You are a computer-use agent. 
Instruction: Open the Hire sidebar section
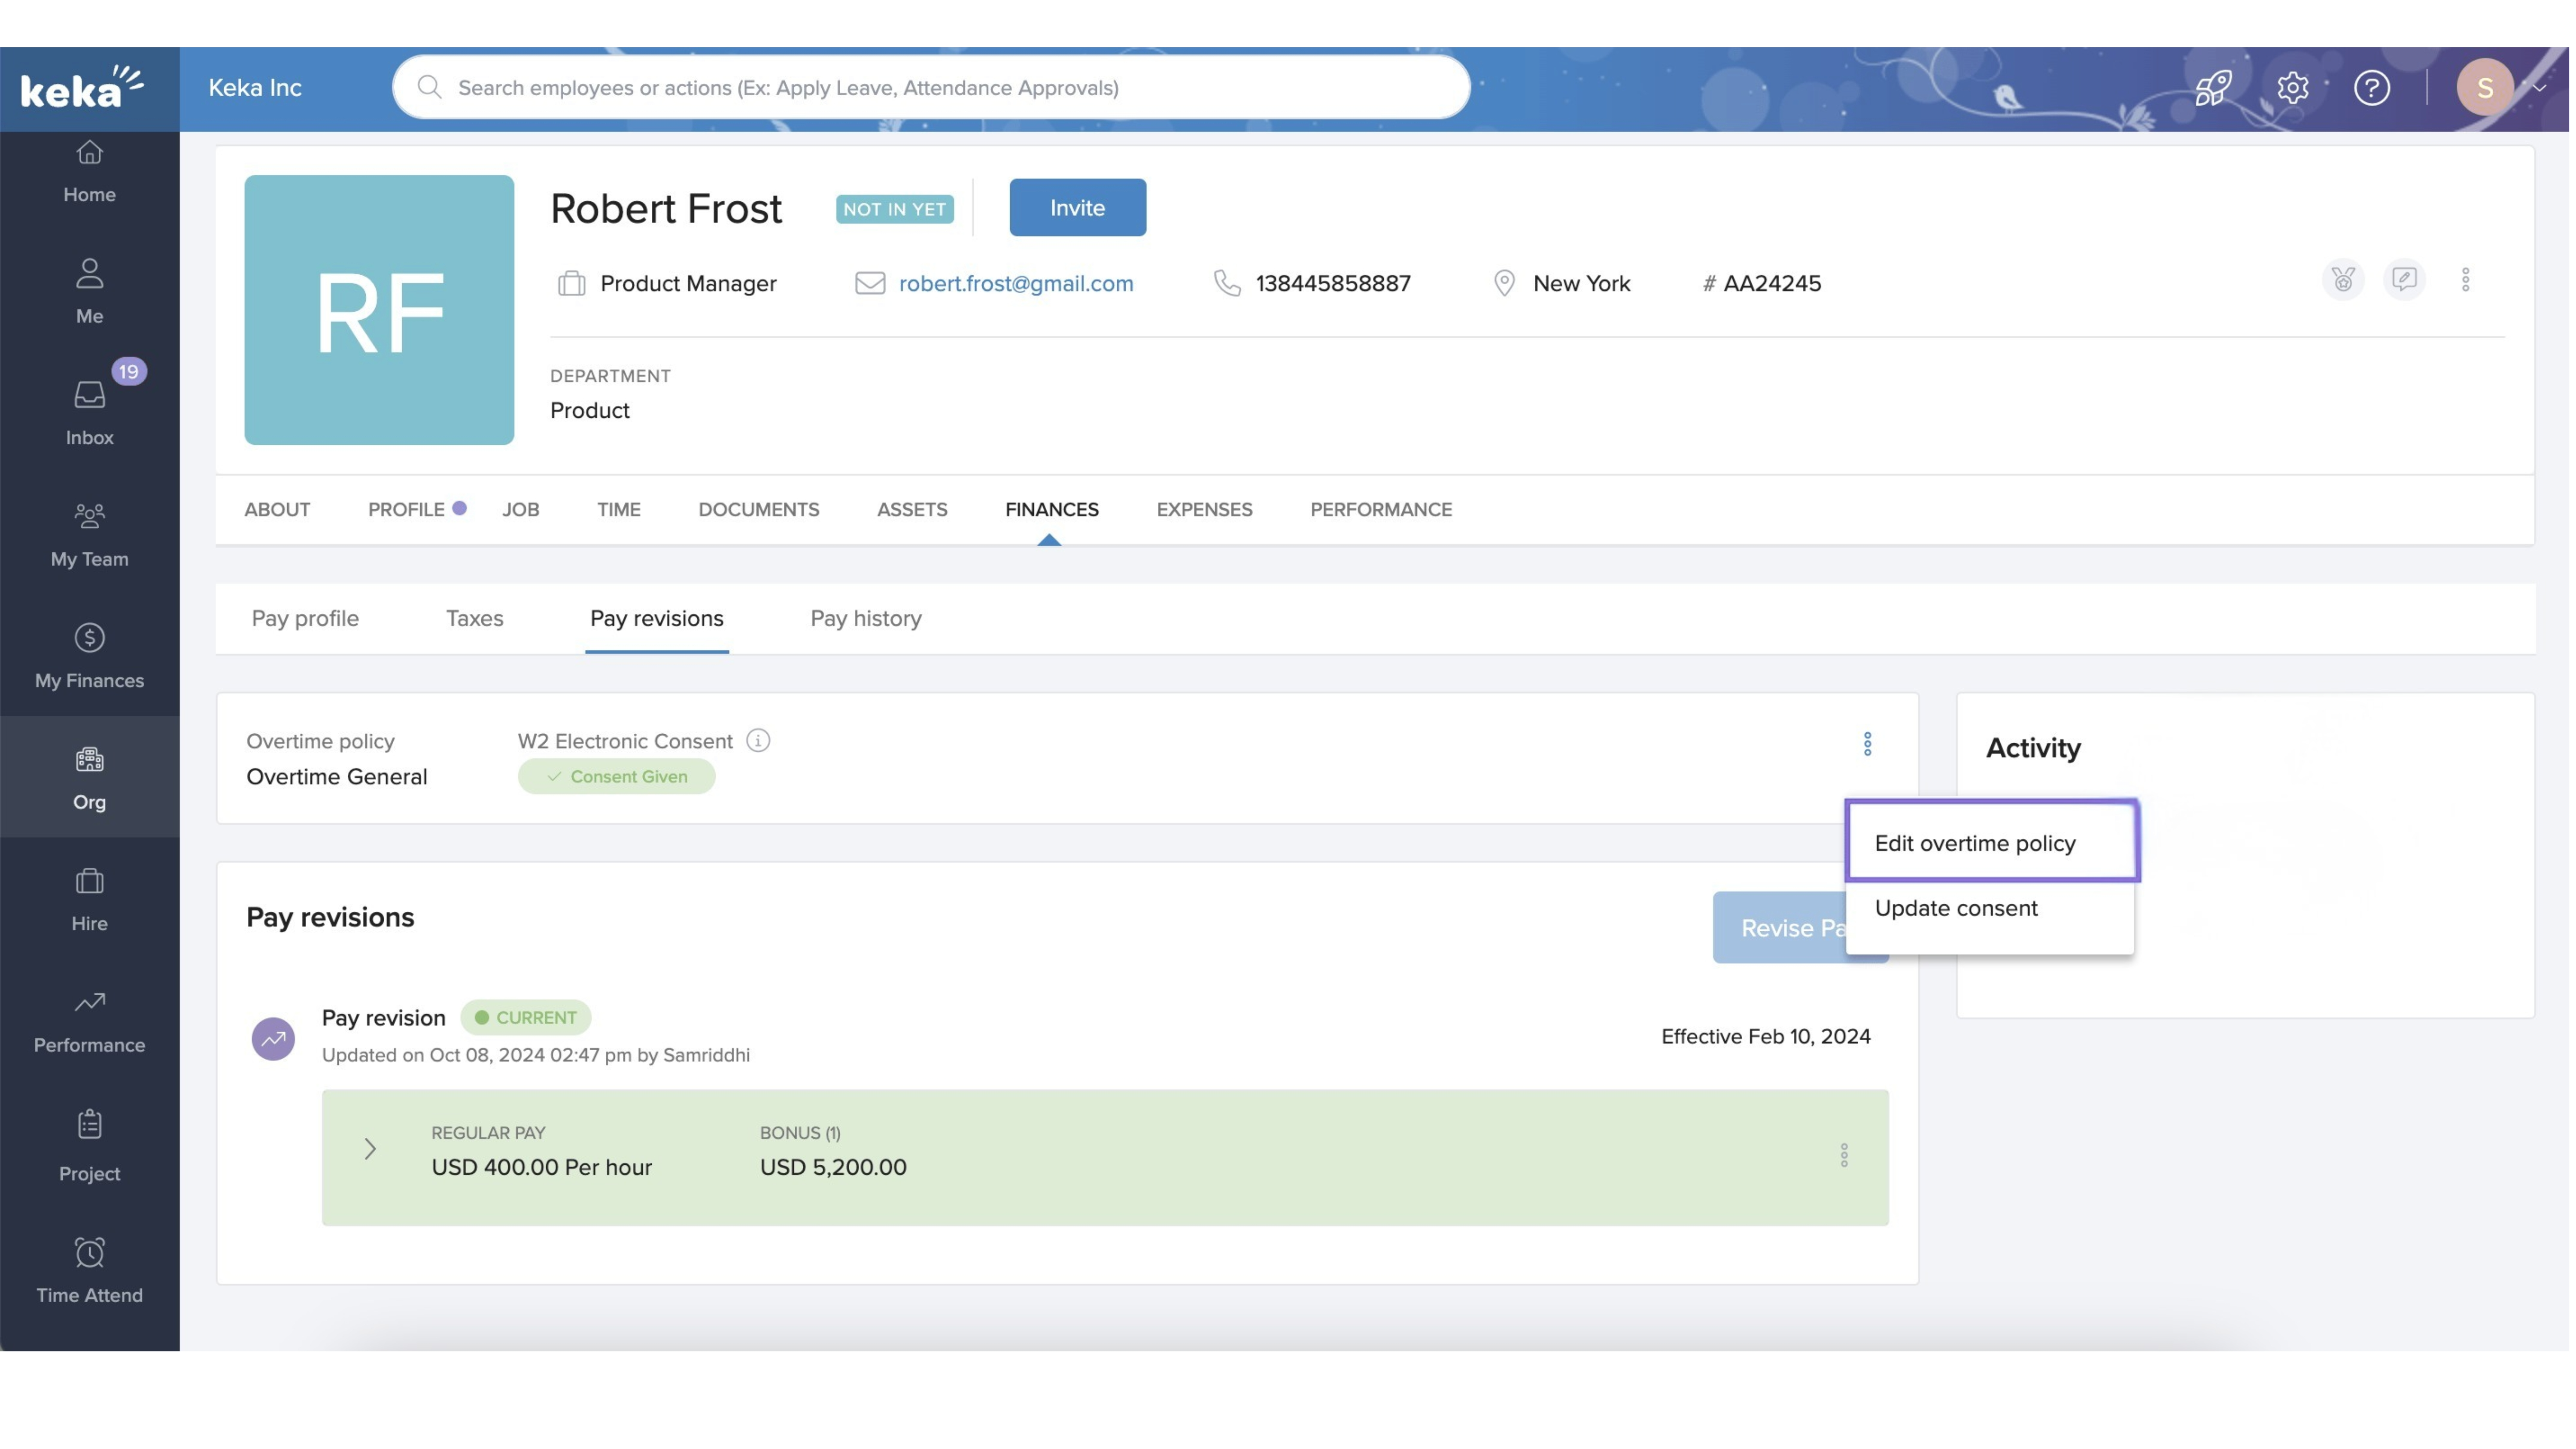click(x=89, y=899)
